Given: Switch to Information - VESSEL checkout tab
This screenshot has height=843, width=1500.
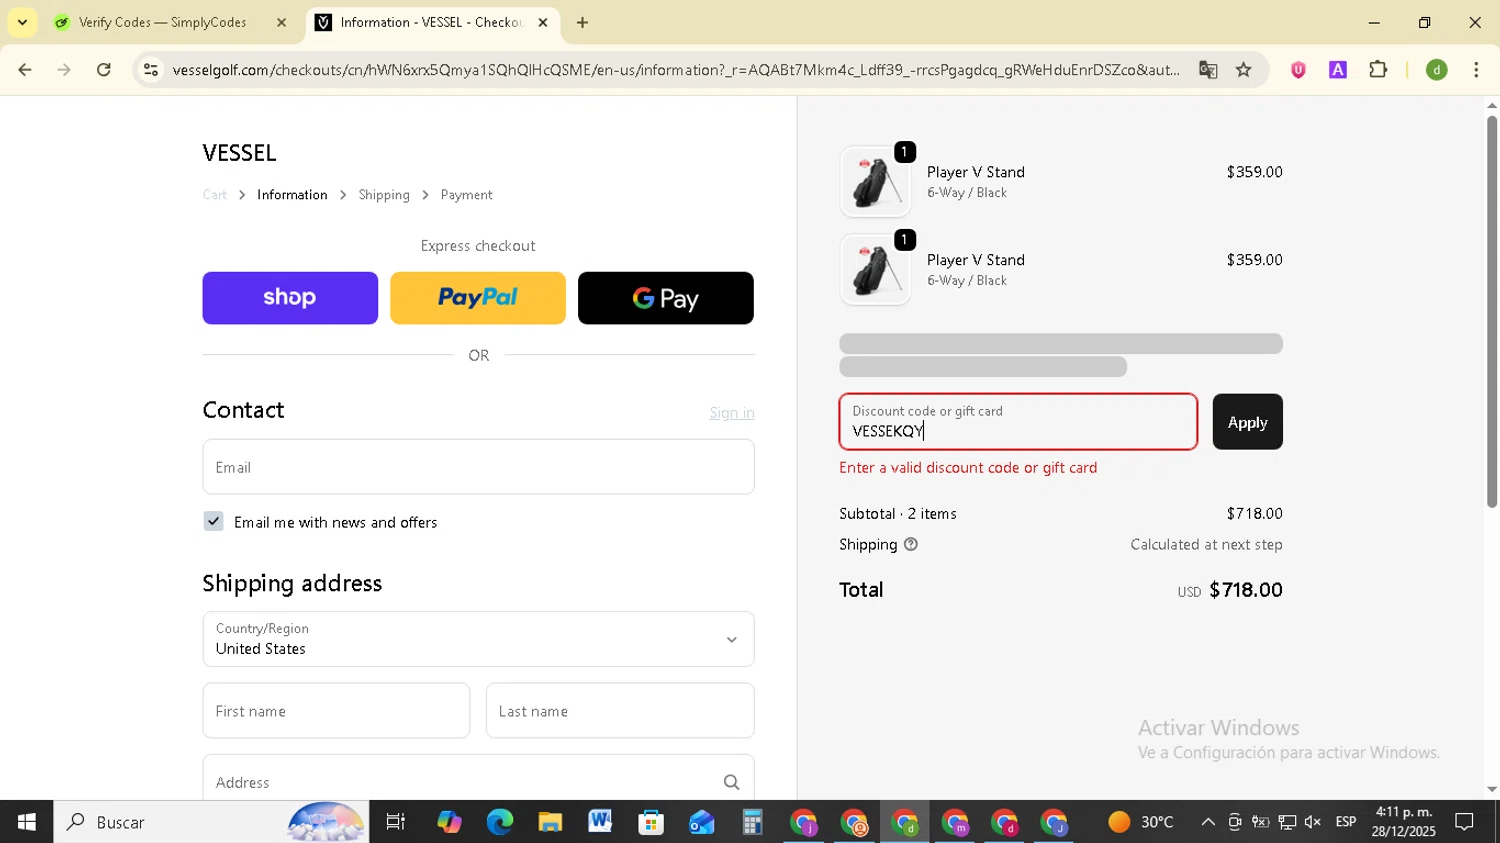Looking at the screenshot, I should [x=432, y=22].
